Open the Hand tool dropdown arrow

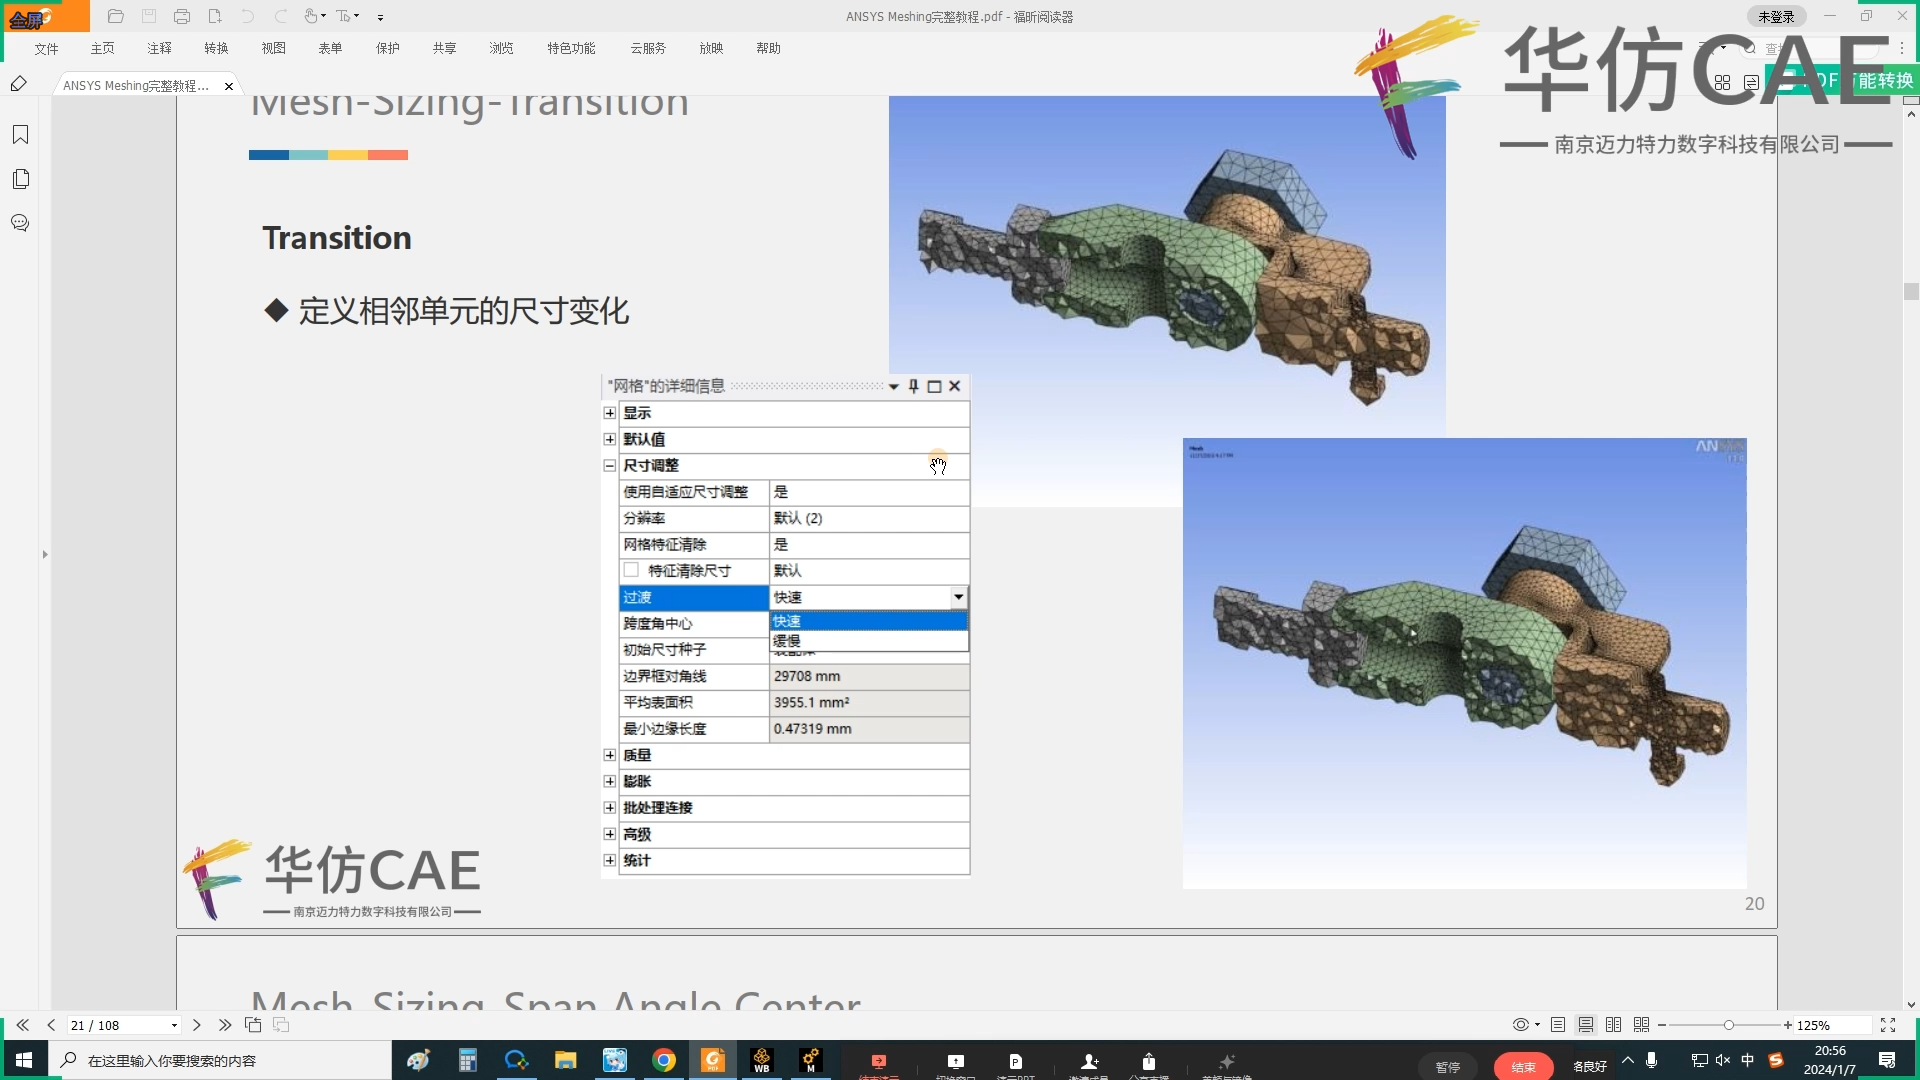pyautogui.click(x=323, y=16)
